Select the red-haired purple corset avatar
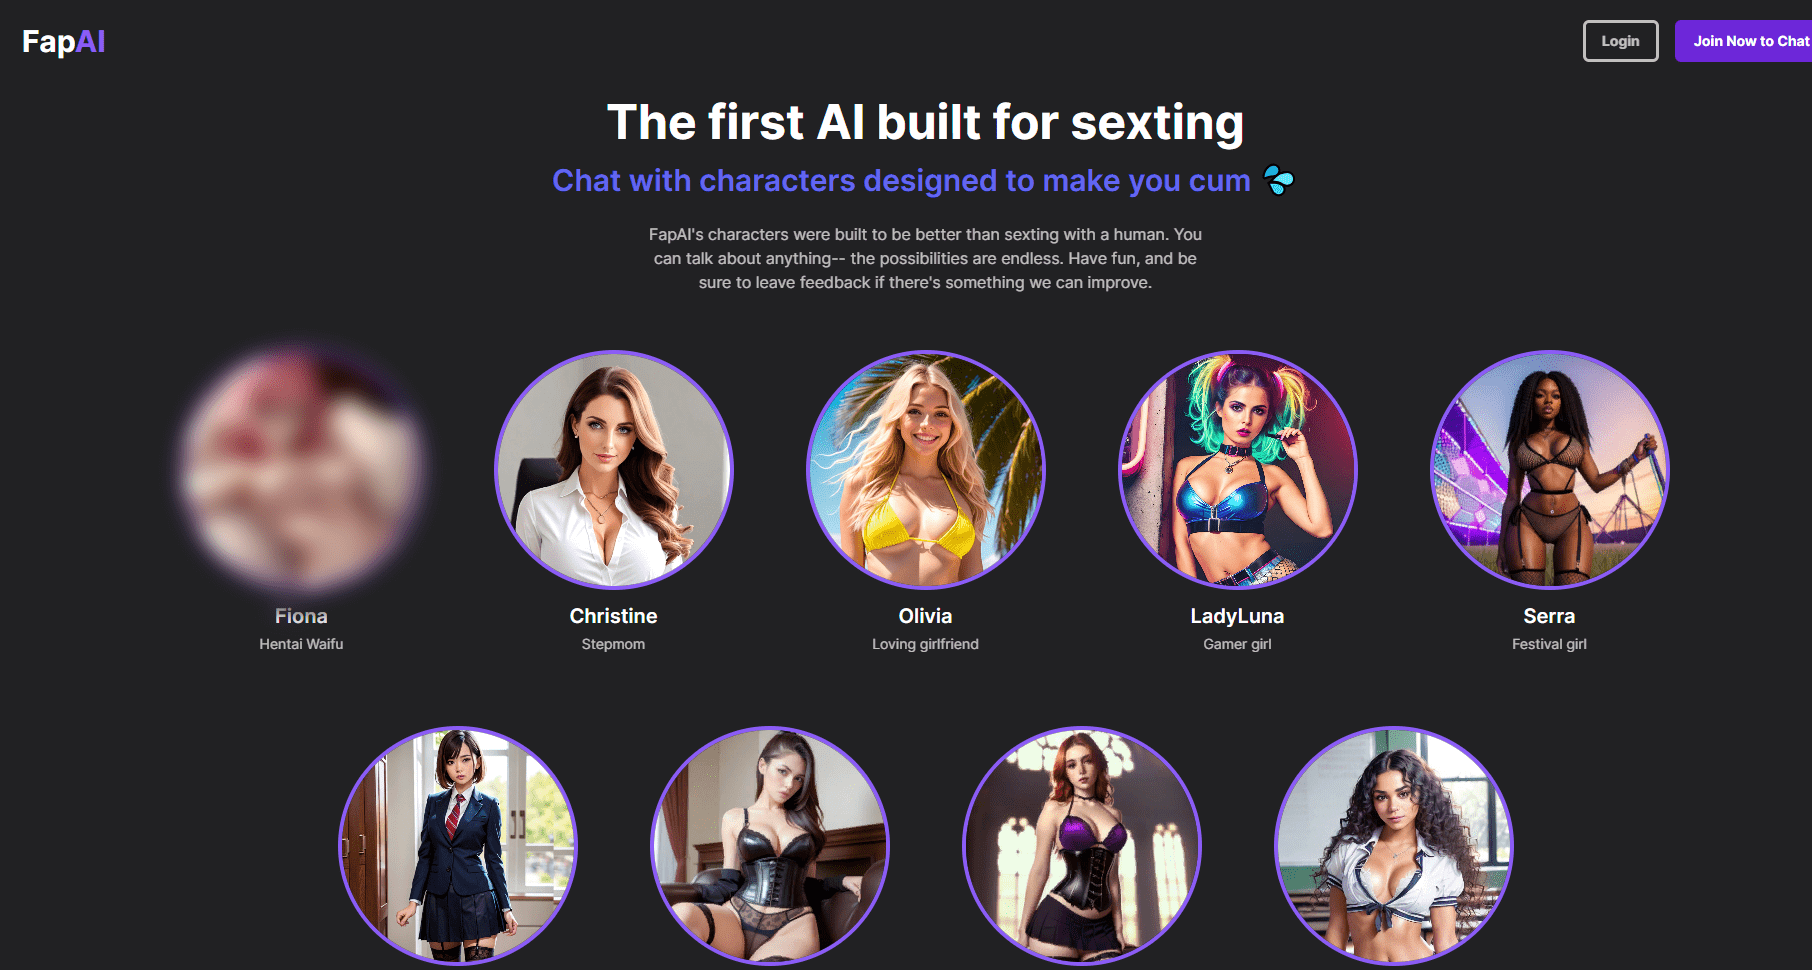 pyautogui.click(x=1082, y=845)
